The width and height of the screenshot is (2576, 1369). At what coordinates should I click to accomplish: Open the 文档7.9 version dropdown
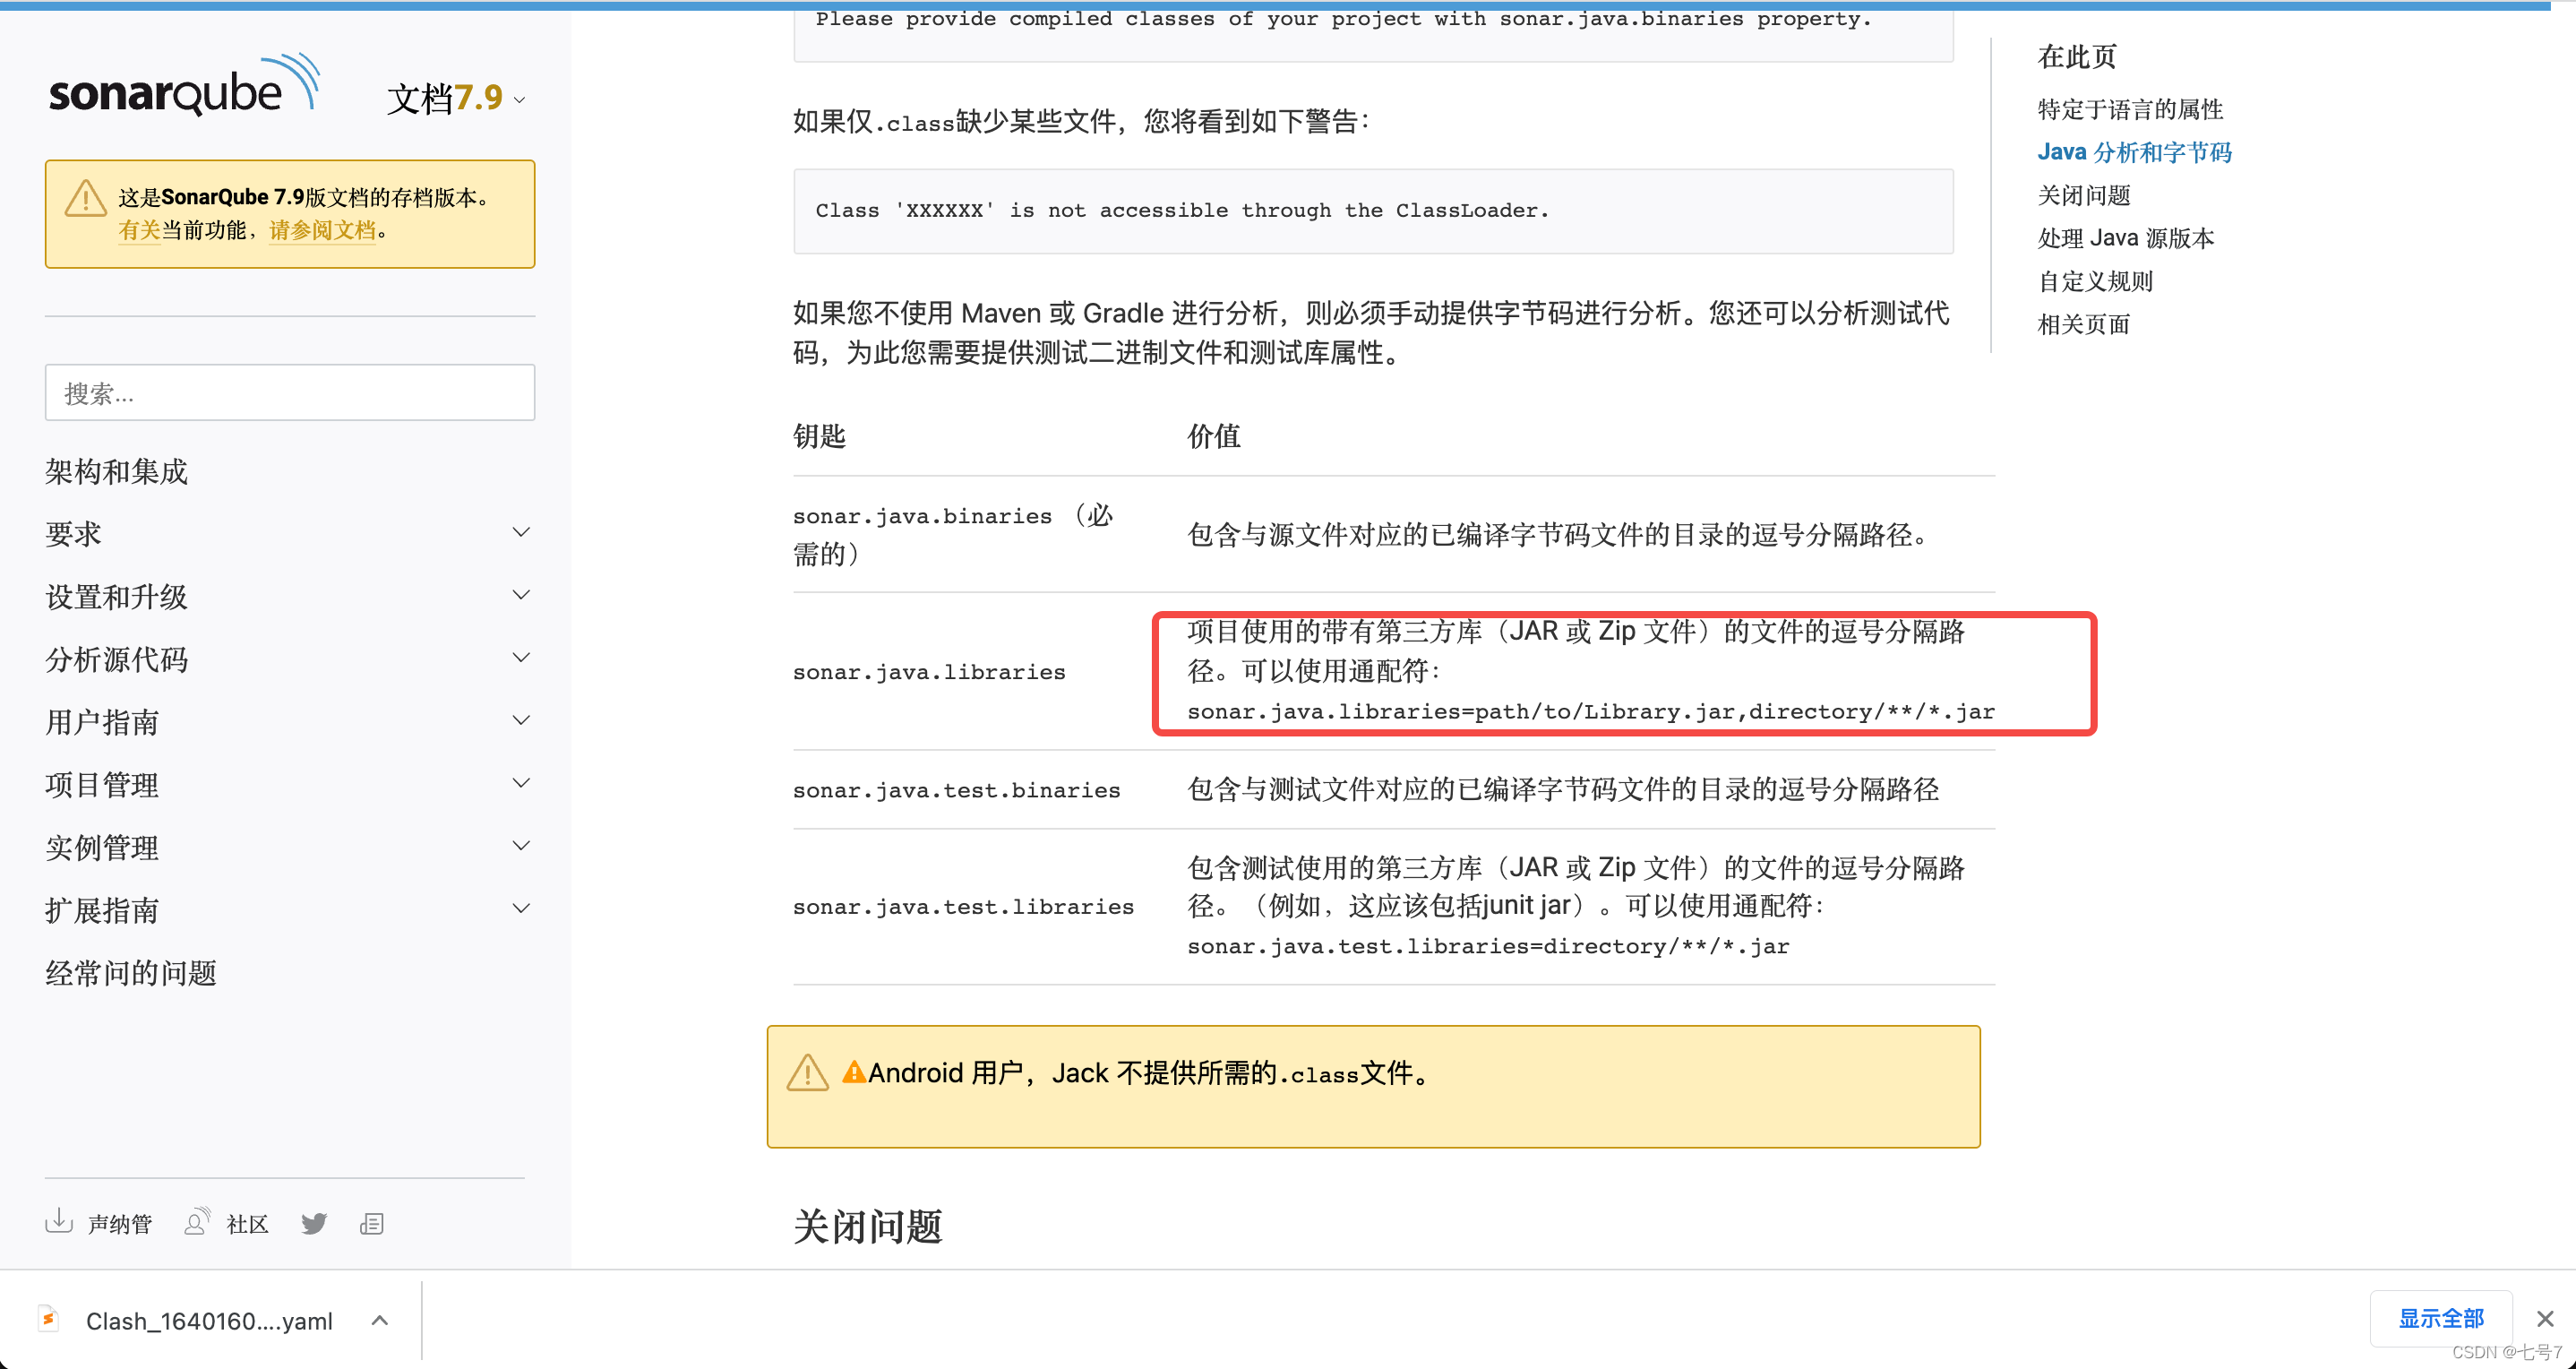pyautogui.click(x=455, y=99)
